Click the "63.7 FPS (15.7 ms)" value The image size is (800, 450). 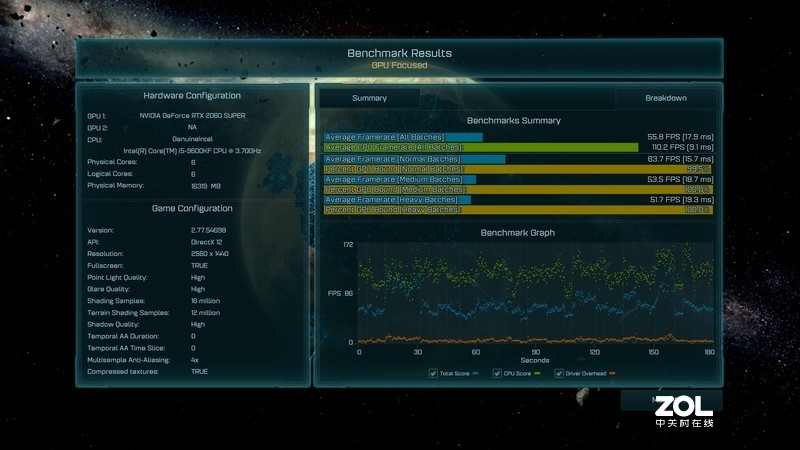point(680,159)
